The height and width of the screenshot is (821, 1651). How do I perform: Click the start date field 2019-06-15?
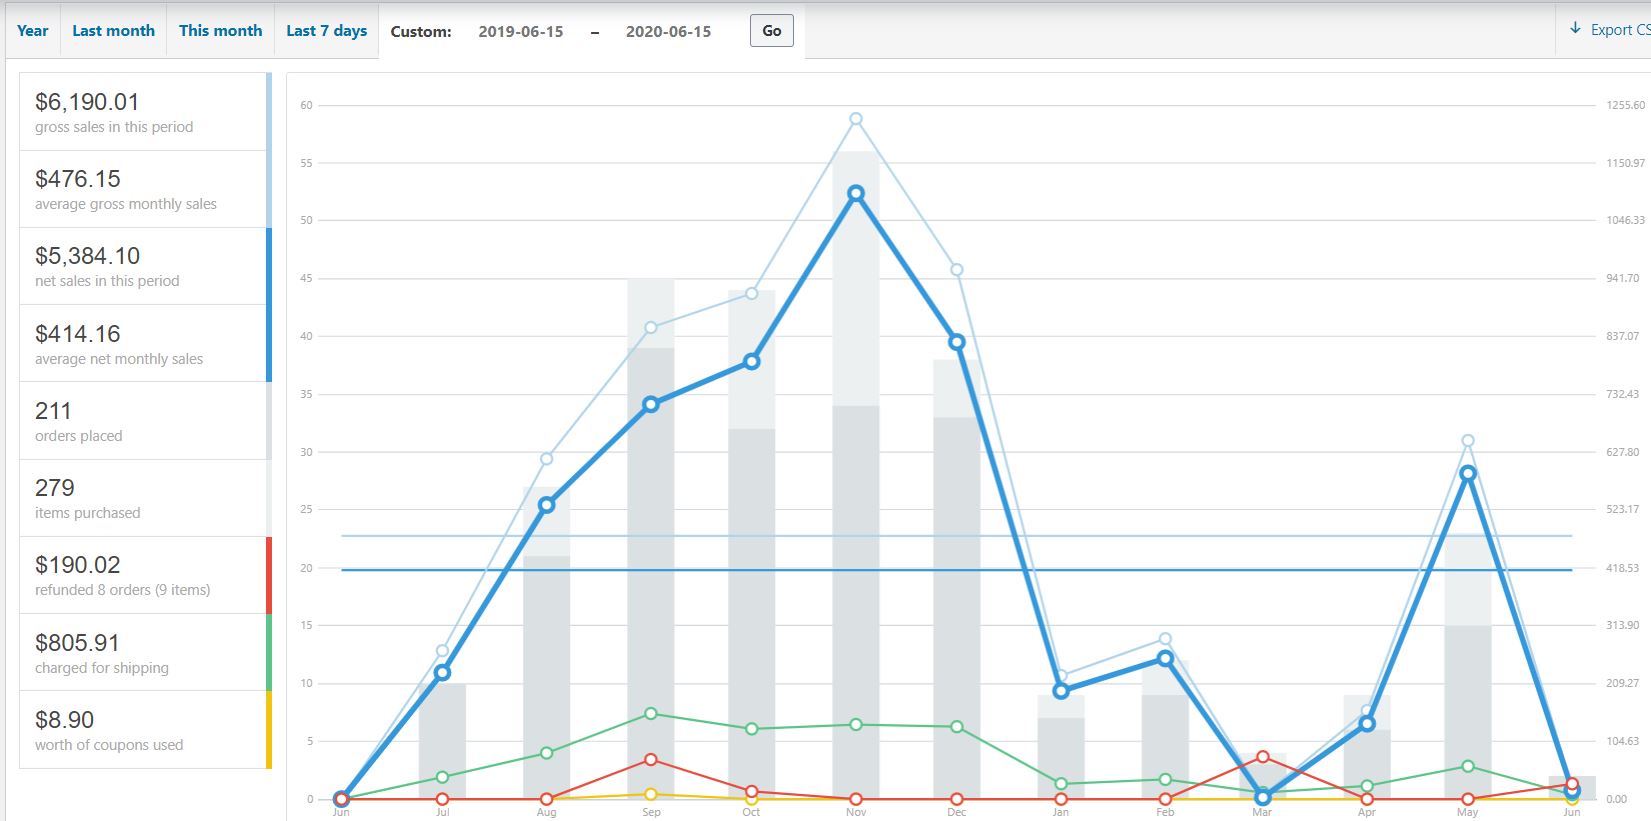520,32
